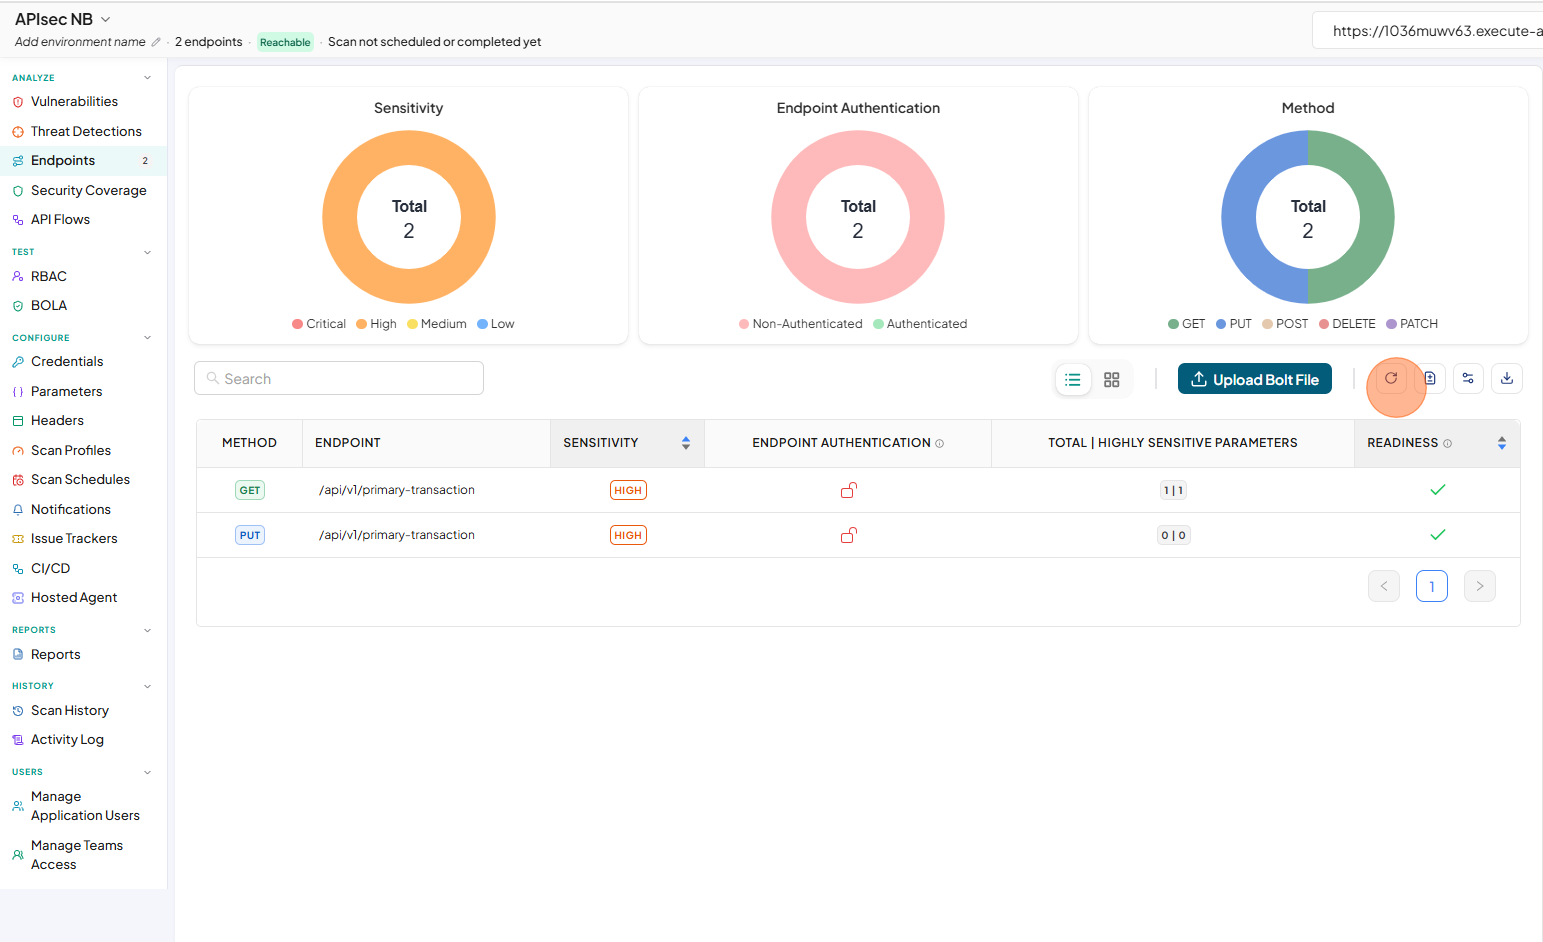Click the file upload document icon

click(1430, 378)
